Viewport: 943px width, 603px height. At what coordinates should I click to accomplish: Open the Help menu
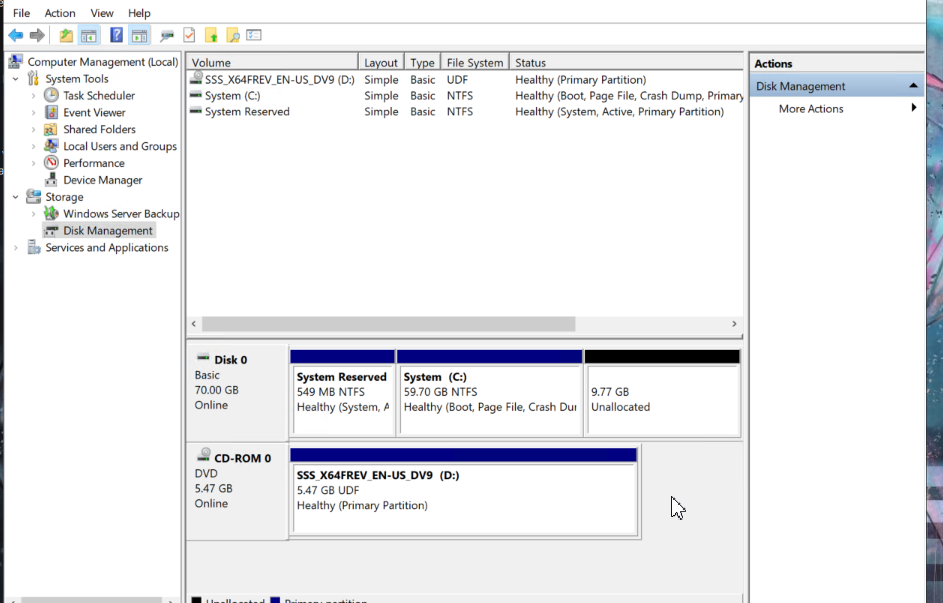click(139, 13)
